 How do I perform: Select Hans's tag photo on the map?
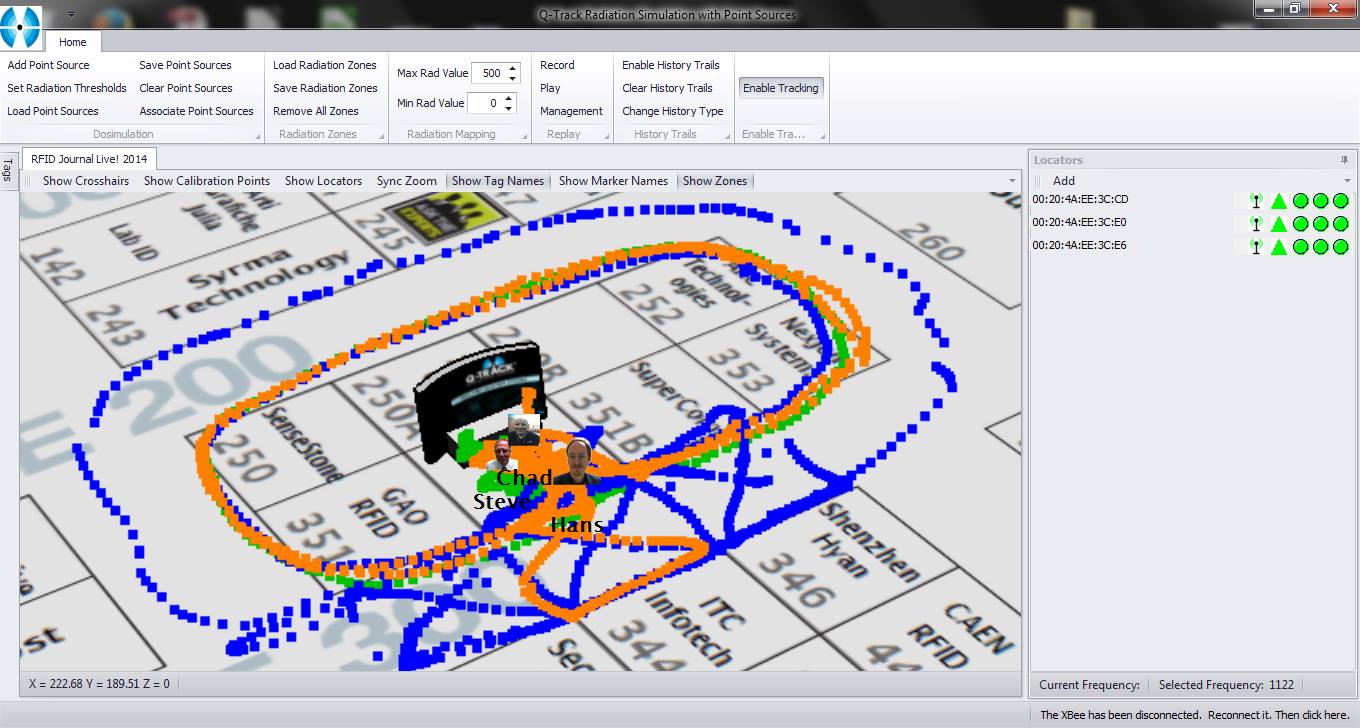[x=577, y=463]
